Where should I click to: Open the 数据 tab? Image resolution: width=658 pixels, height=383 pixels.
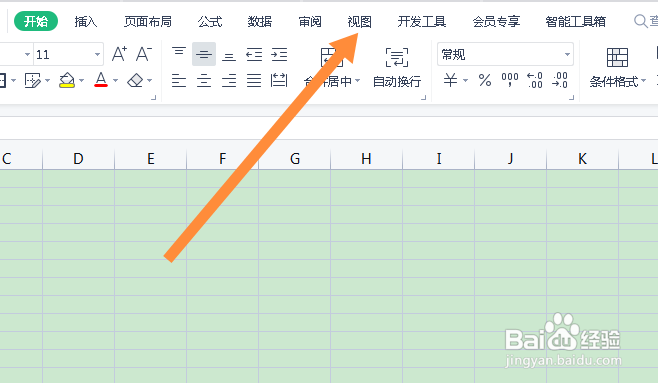pyautogui.click(x=260, y=21)
